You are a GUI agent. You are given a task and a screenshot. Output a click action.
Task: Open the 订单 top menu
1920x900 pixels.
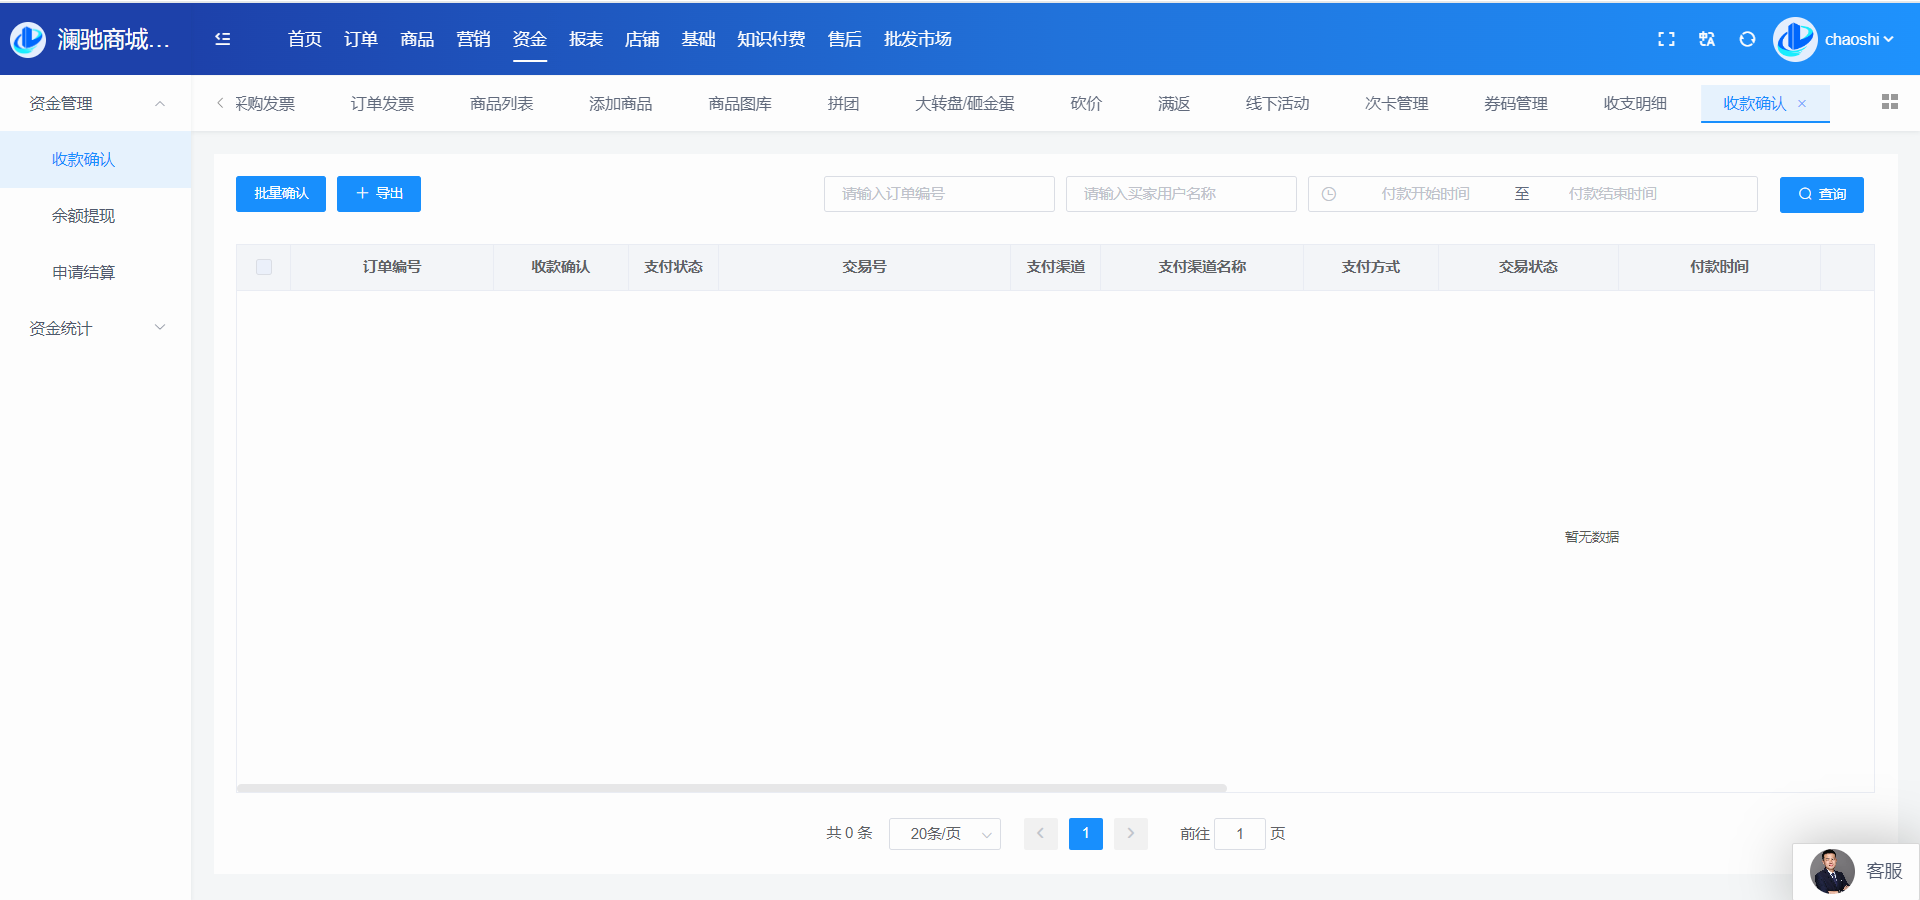[x=360, y=39]
